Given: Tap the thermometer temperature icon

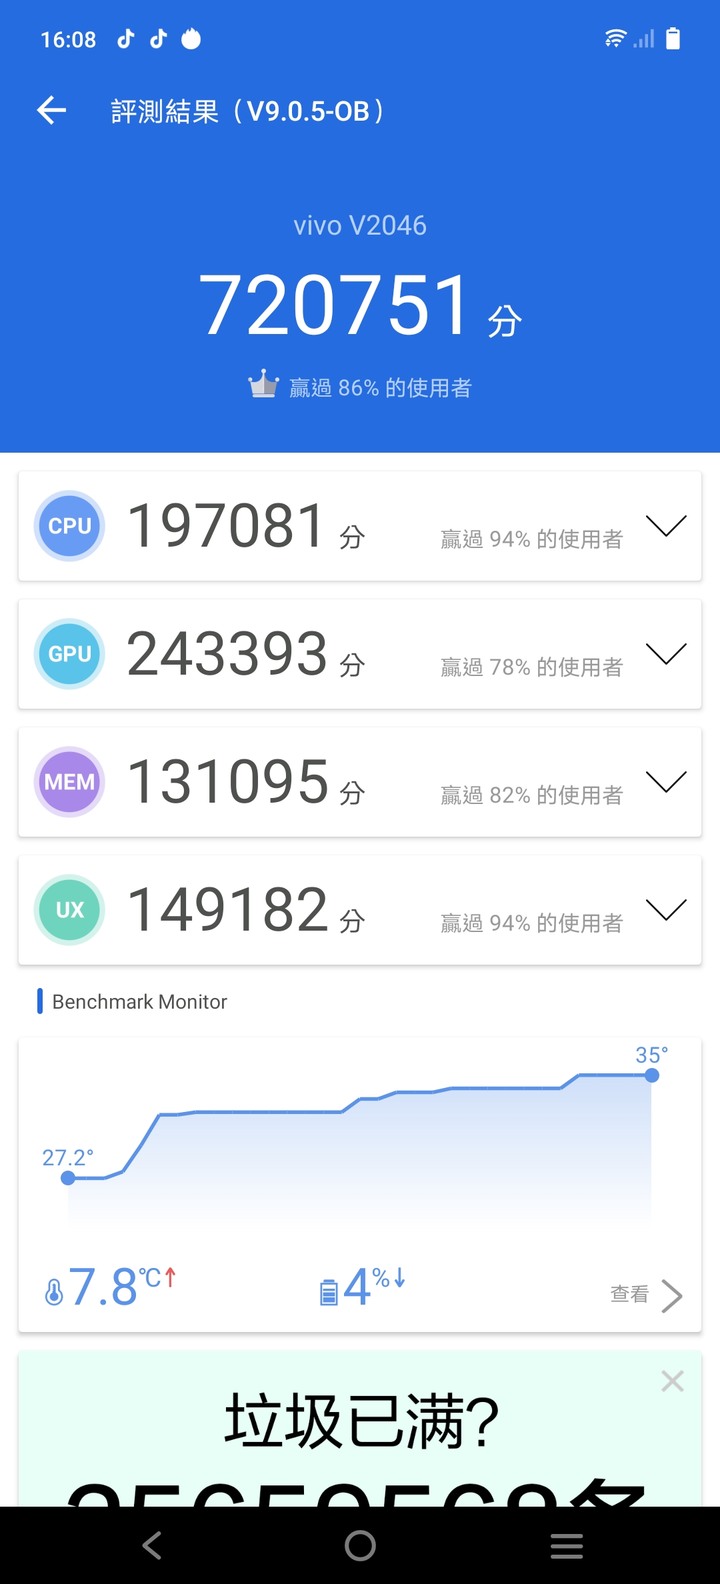Looking at the screenshot, I should click(54, 1292).
